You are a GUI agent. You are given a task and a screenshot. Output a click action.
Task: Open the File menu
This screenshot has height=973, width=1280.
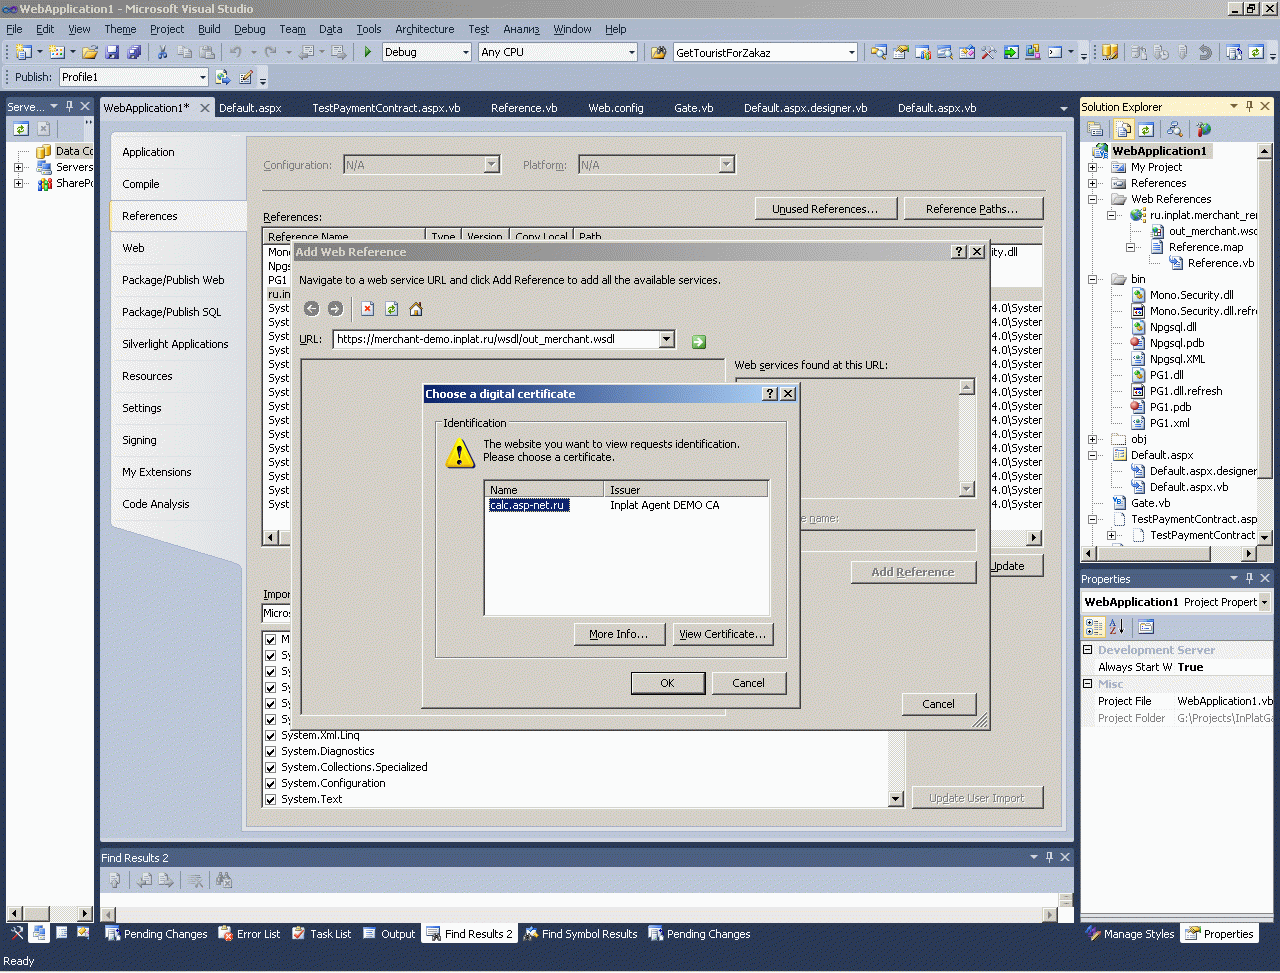14,29
